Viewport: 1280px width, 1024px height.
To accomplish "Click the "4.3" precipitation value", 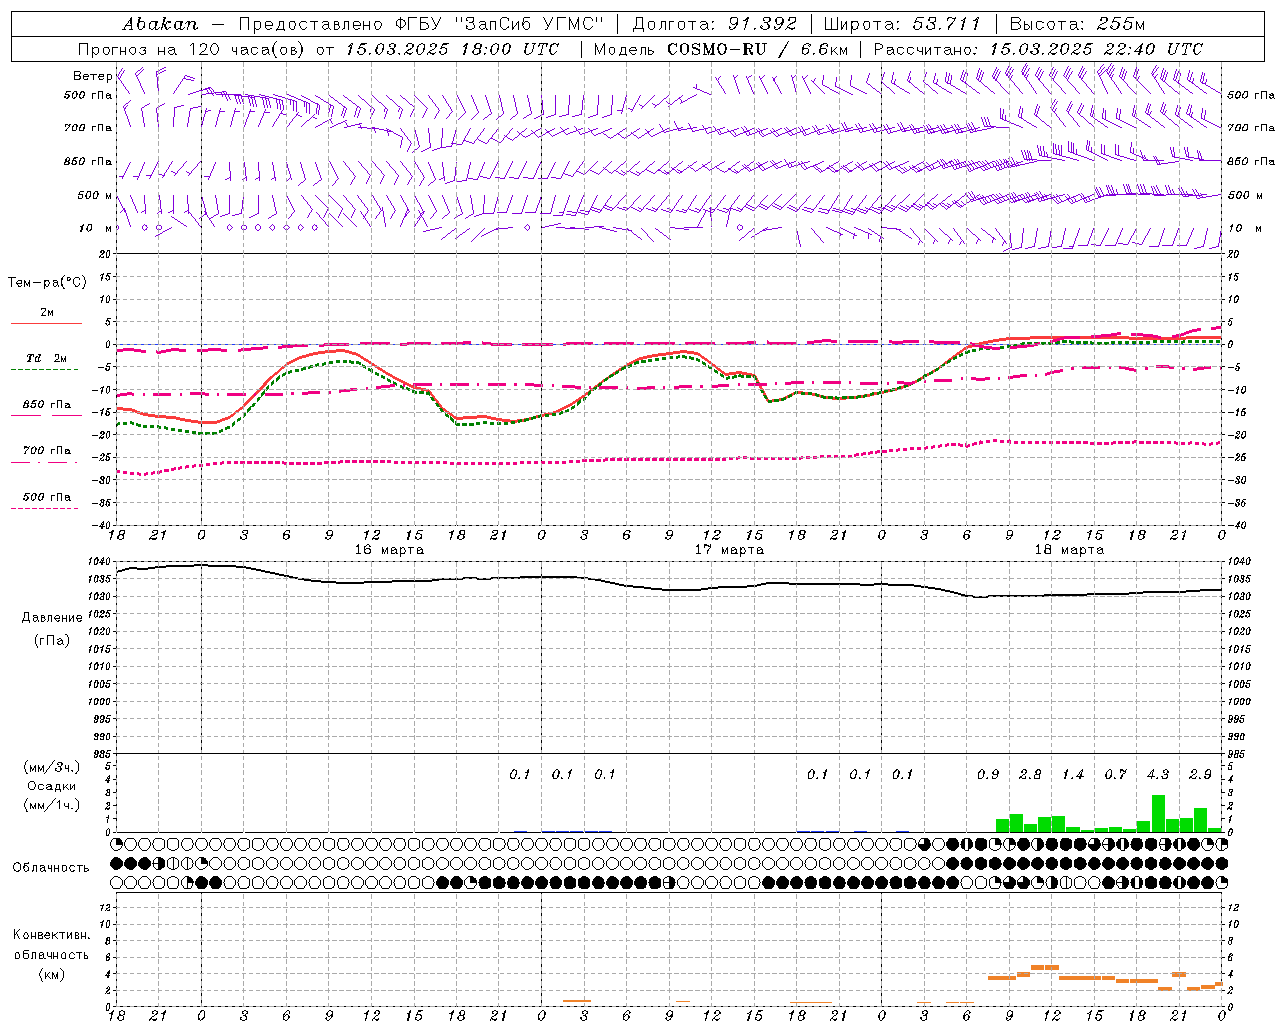I will pos(1158,774).
